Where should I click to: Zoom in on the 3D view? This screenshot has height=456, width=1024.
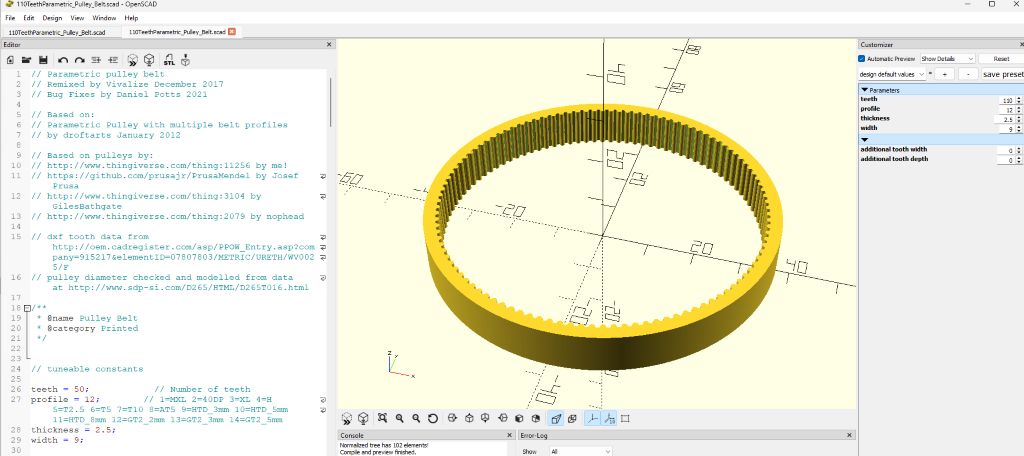(399, 418)
